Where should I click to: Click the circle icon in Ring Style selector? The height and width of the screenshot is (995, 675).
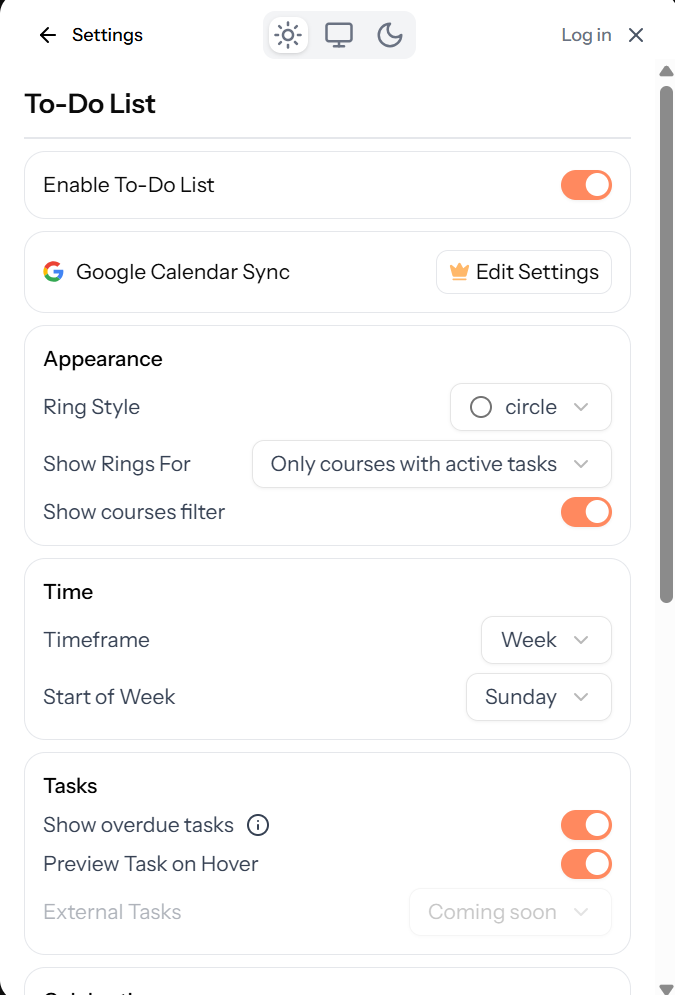(x=480, y=407)
